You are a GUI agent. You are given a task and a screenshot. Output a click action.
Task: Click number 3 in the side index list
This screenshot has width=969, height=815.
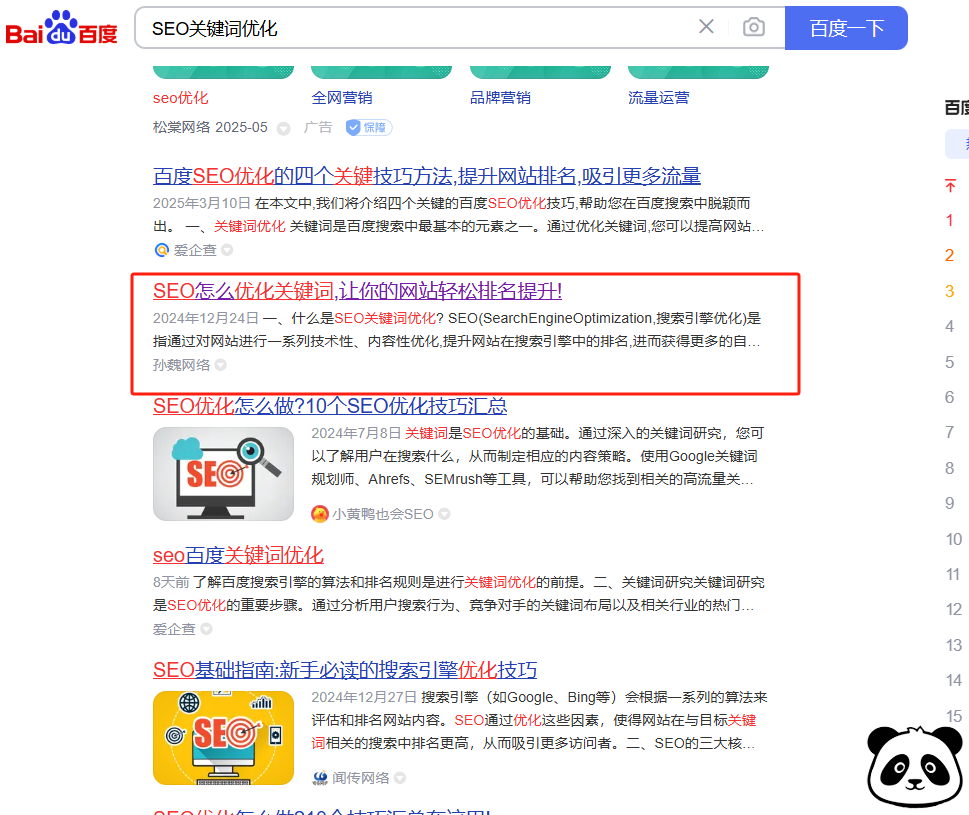pos(950,291)
